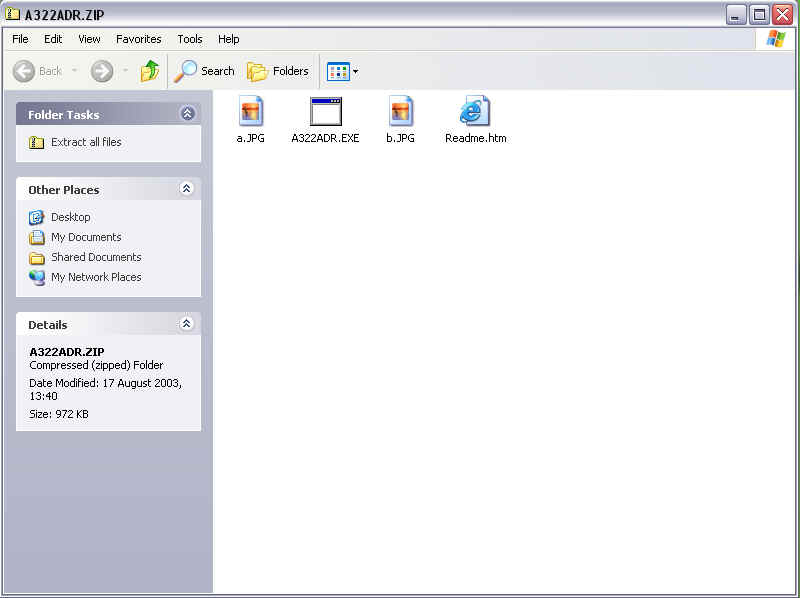Image resolution: width=800 pixels, height=598 pixels.
Task: Open the File menu
Action: click(x=20, y=39)
